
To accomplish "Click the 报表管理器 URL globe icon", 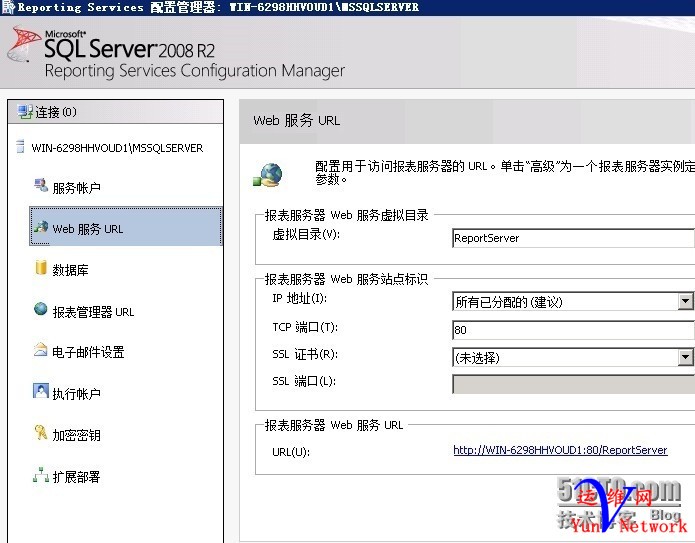I will click(x=40, y=309).
